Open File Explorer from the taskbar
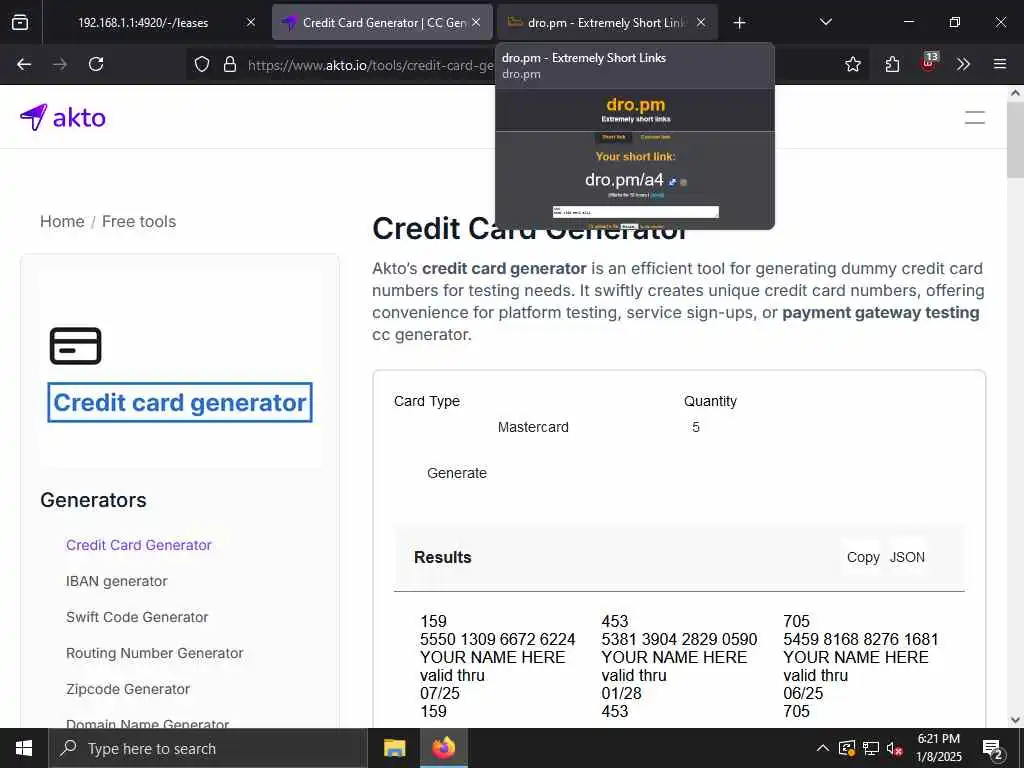The width and height of the screenshot is (1024, 768). tap(394, 748)
